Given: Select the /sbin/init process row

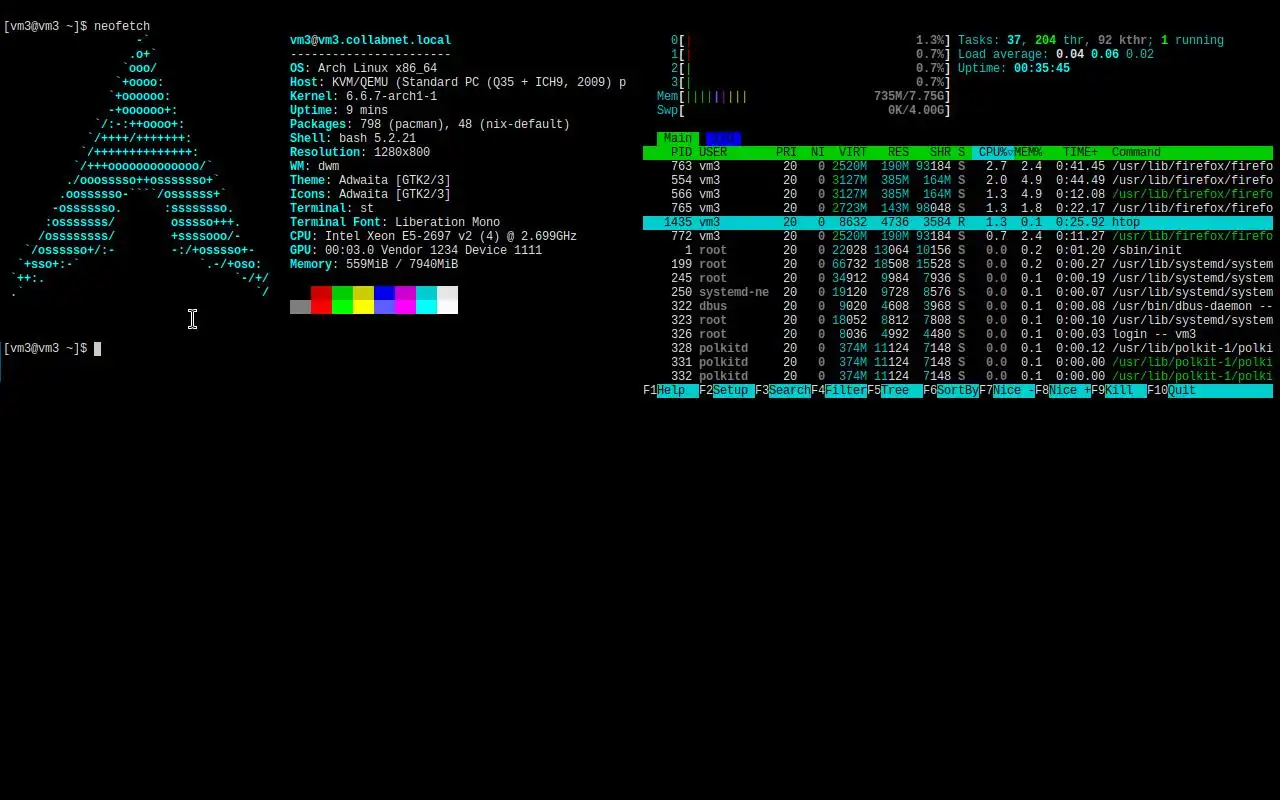Looking at the screenshot, I should [958, 250].
